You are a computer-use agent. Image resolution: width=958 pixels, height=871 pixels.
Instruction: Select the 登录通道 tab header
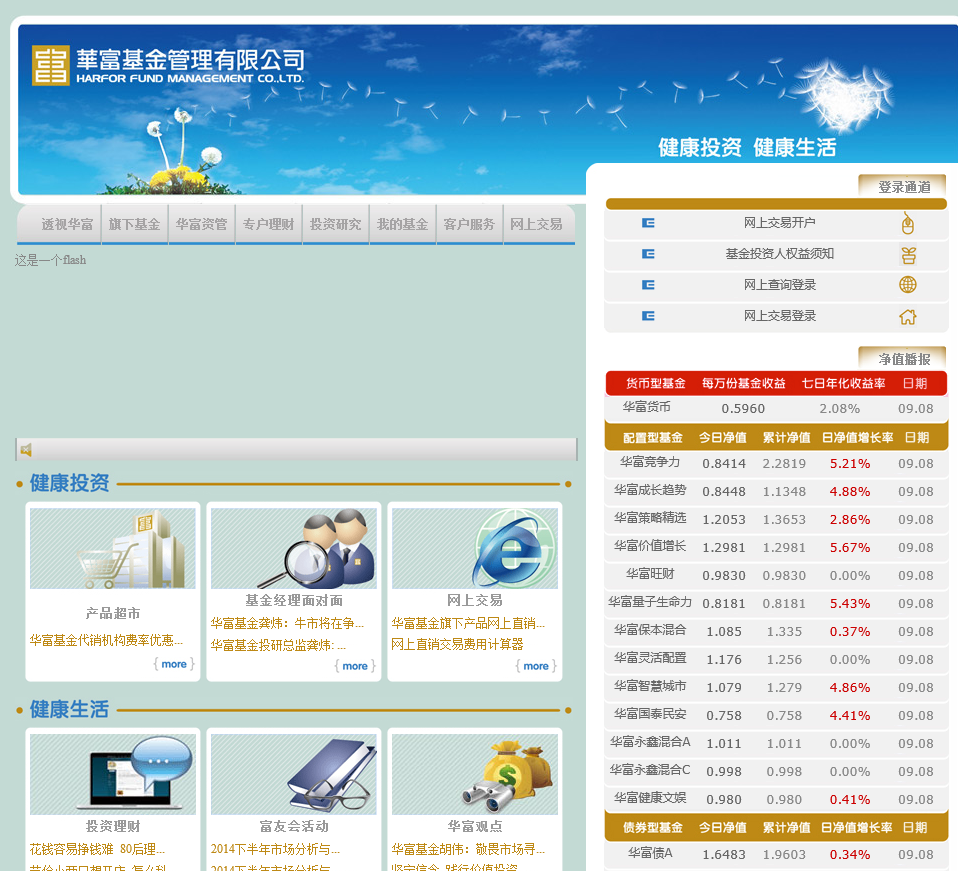point(903,186)
